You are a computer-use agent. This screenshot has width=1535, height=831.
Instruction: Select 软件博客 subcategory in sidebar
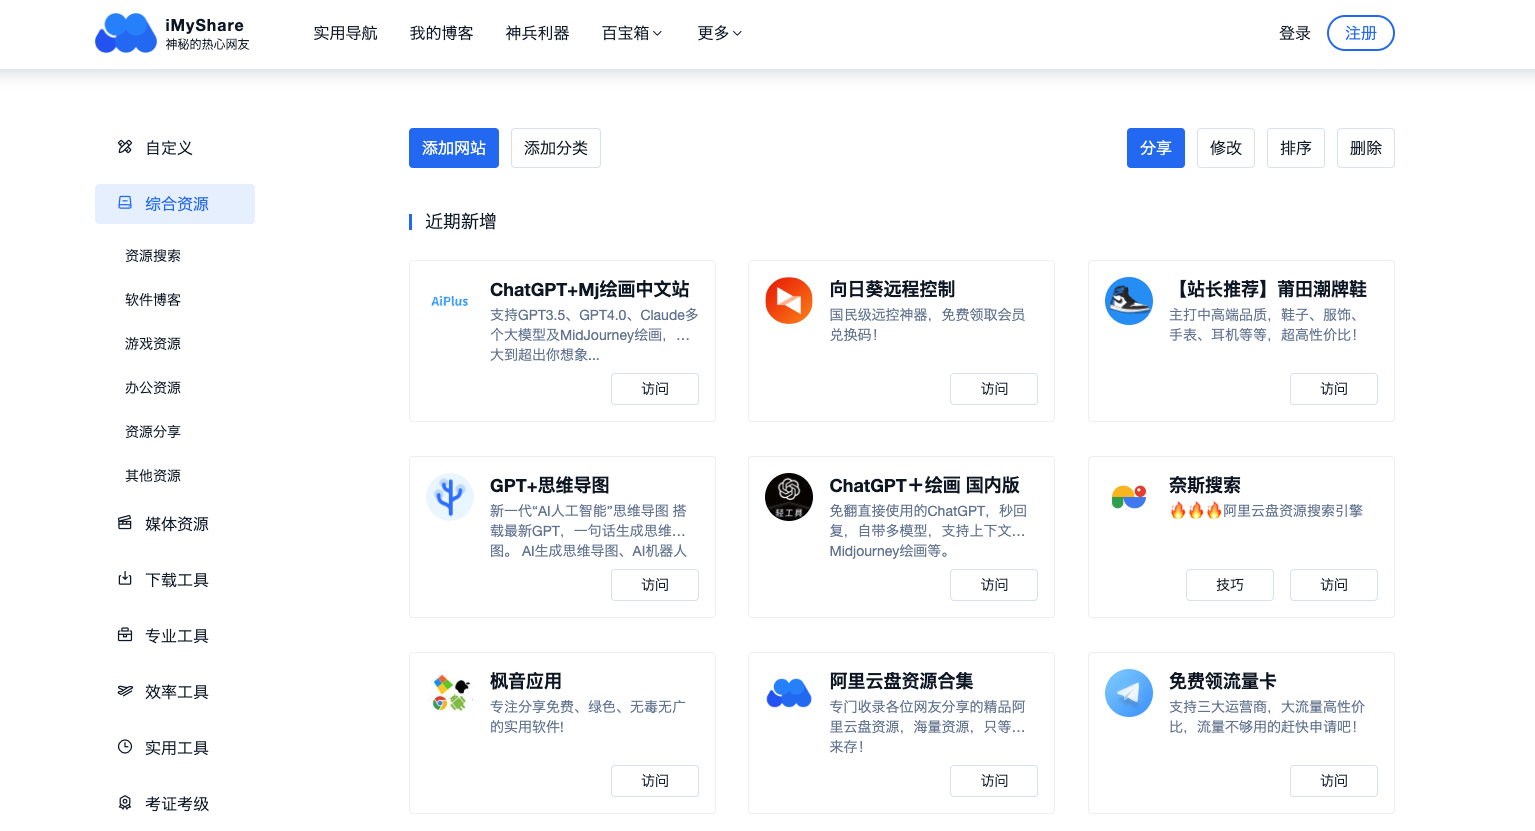[153, 300]
